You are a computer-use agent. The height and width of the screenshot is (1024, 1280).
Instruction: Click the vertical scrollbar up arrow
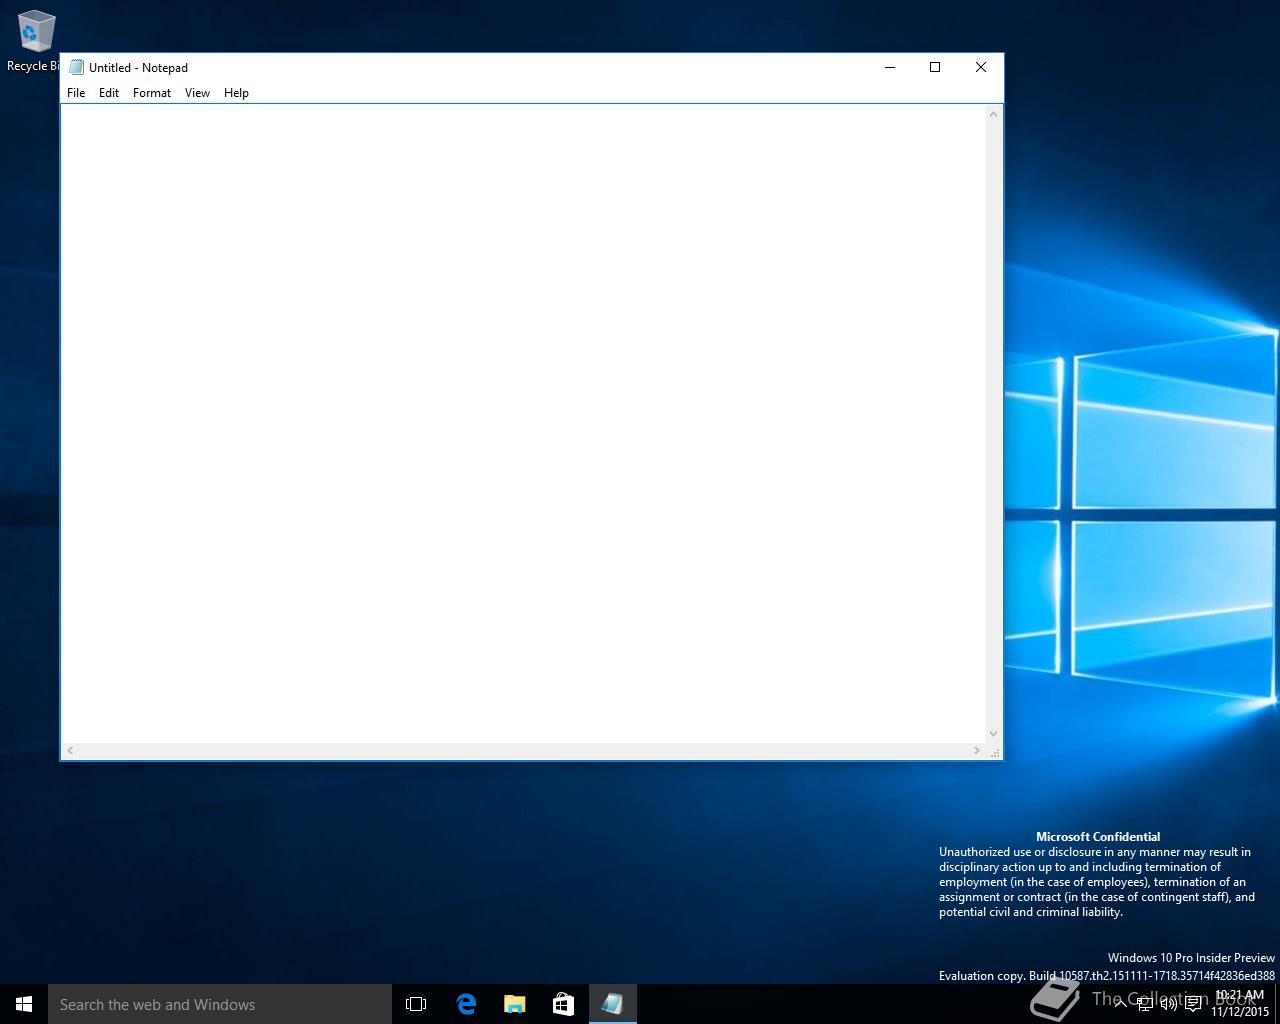click(993, 114)
